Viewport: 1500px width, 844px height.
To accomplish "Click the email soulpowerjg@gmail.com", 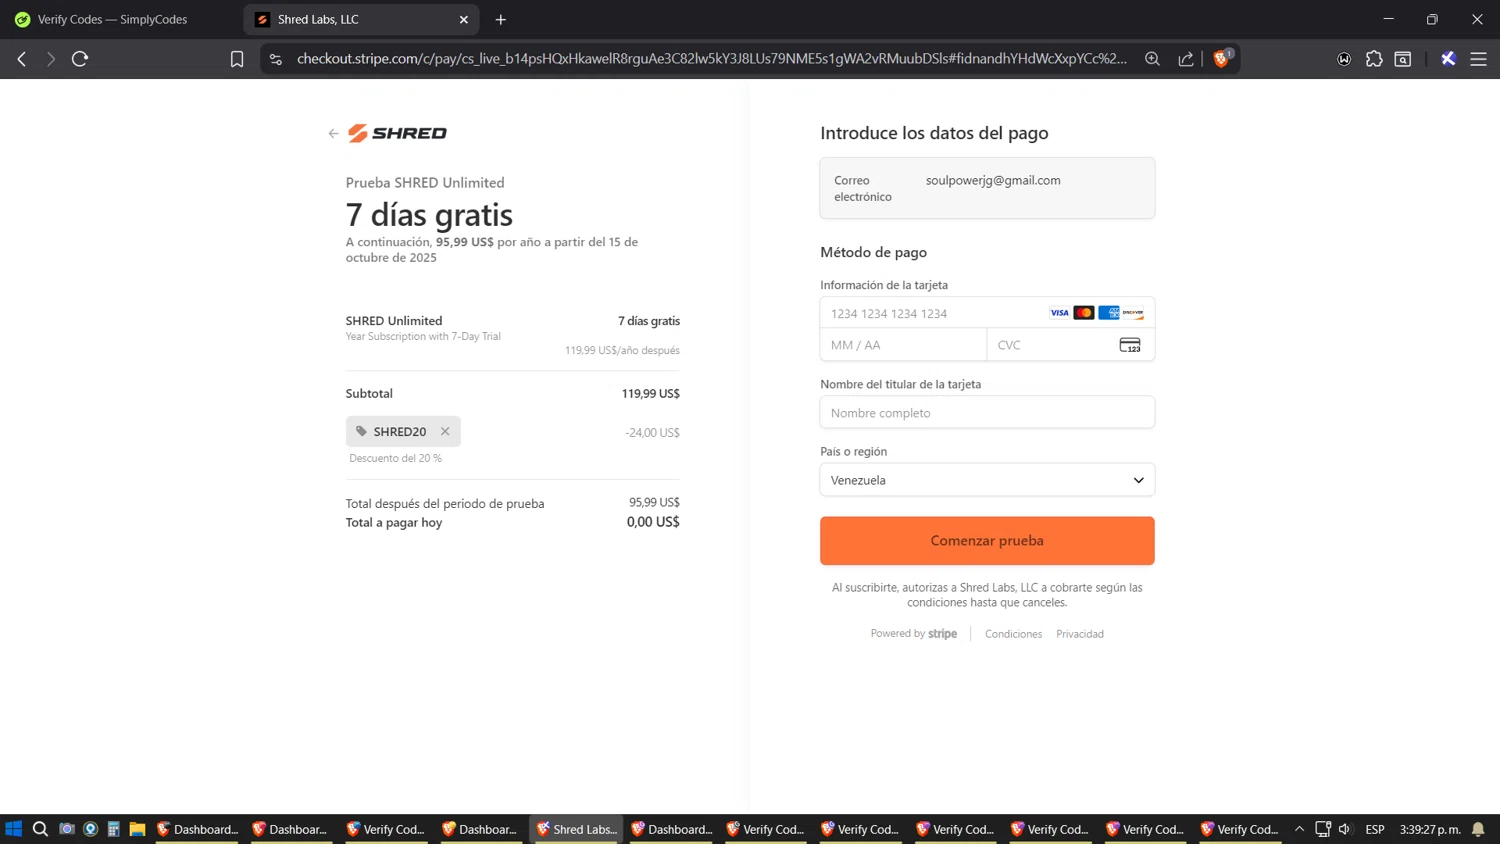I will click(993, 180).
